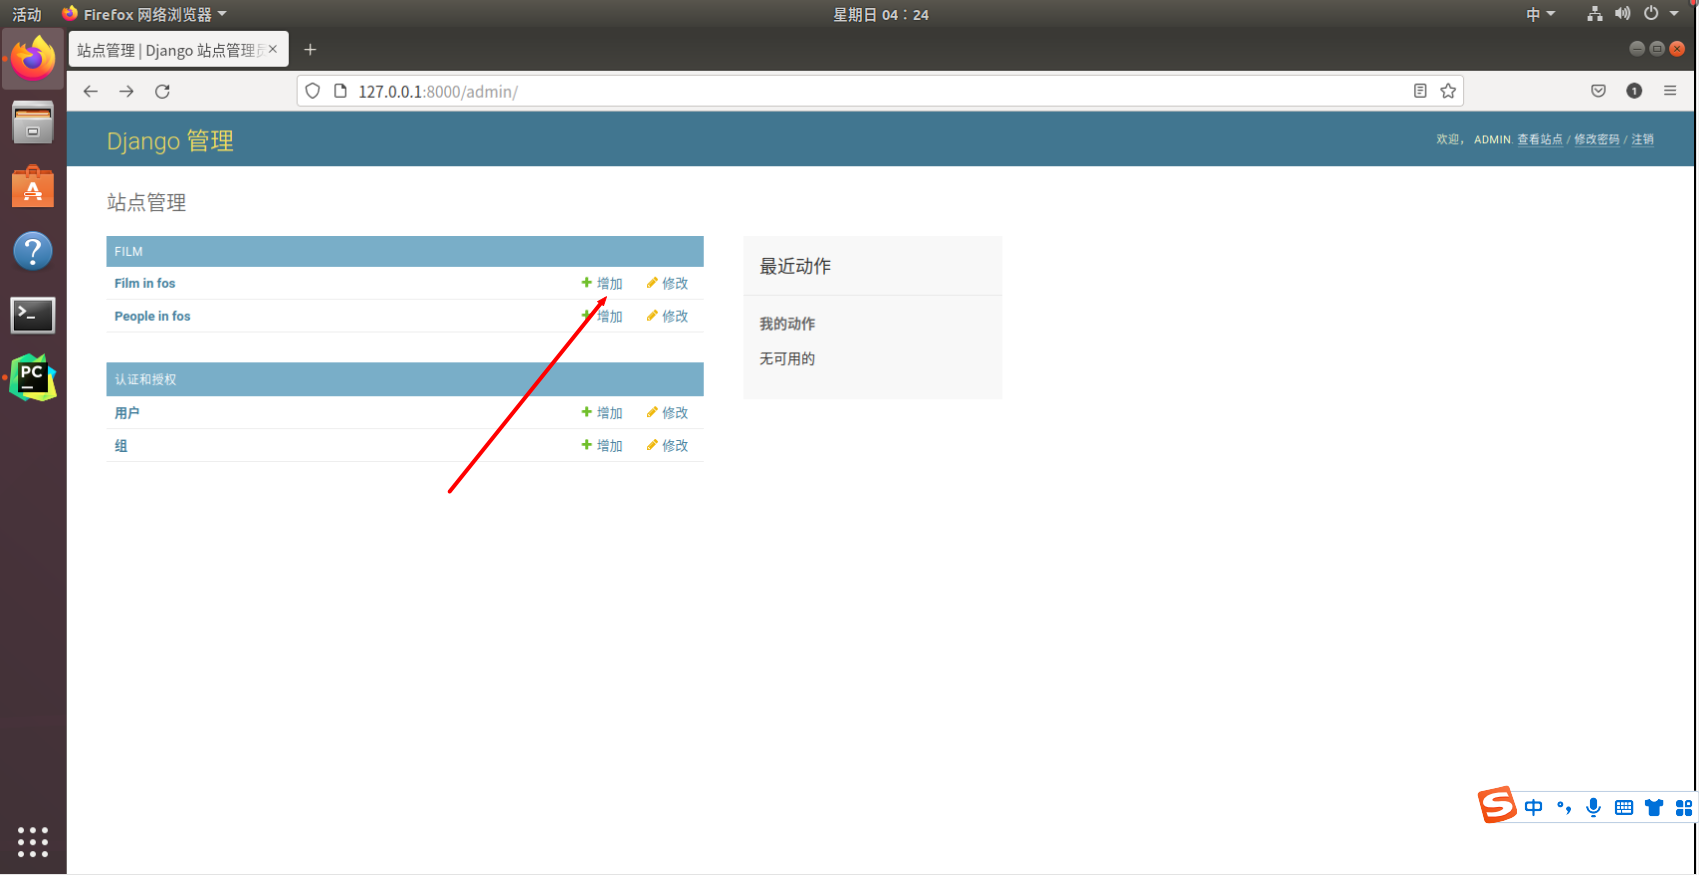The image size is (1699, 875).
Task: Open the 用户 users link
Action: 127,413
